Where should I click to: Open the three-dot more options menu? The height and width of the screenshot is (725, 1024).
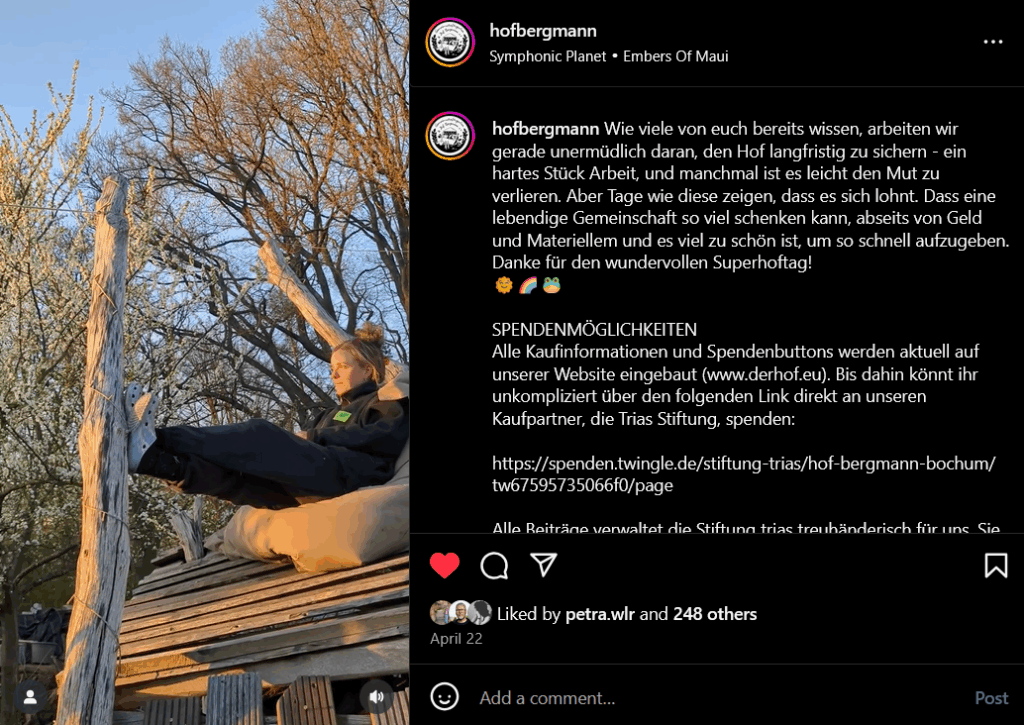point(993,42)
